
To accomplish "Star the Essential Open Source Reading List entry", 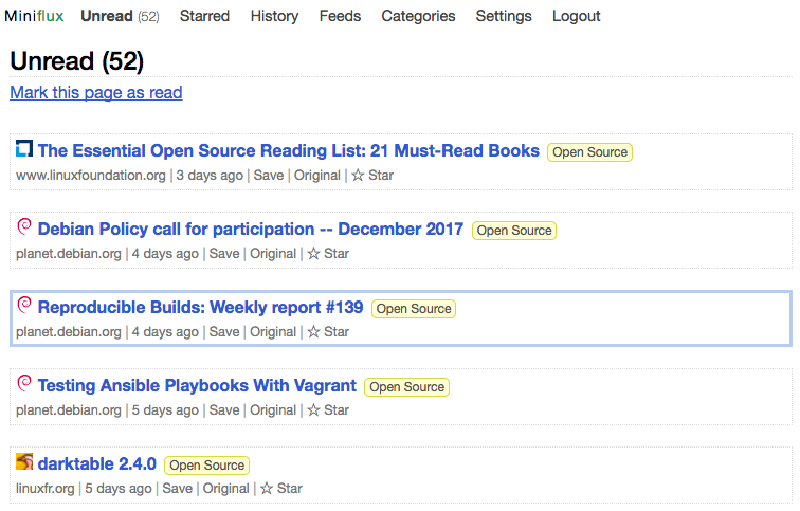I will coord(372,175).
